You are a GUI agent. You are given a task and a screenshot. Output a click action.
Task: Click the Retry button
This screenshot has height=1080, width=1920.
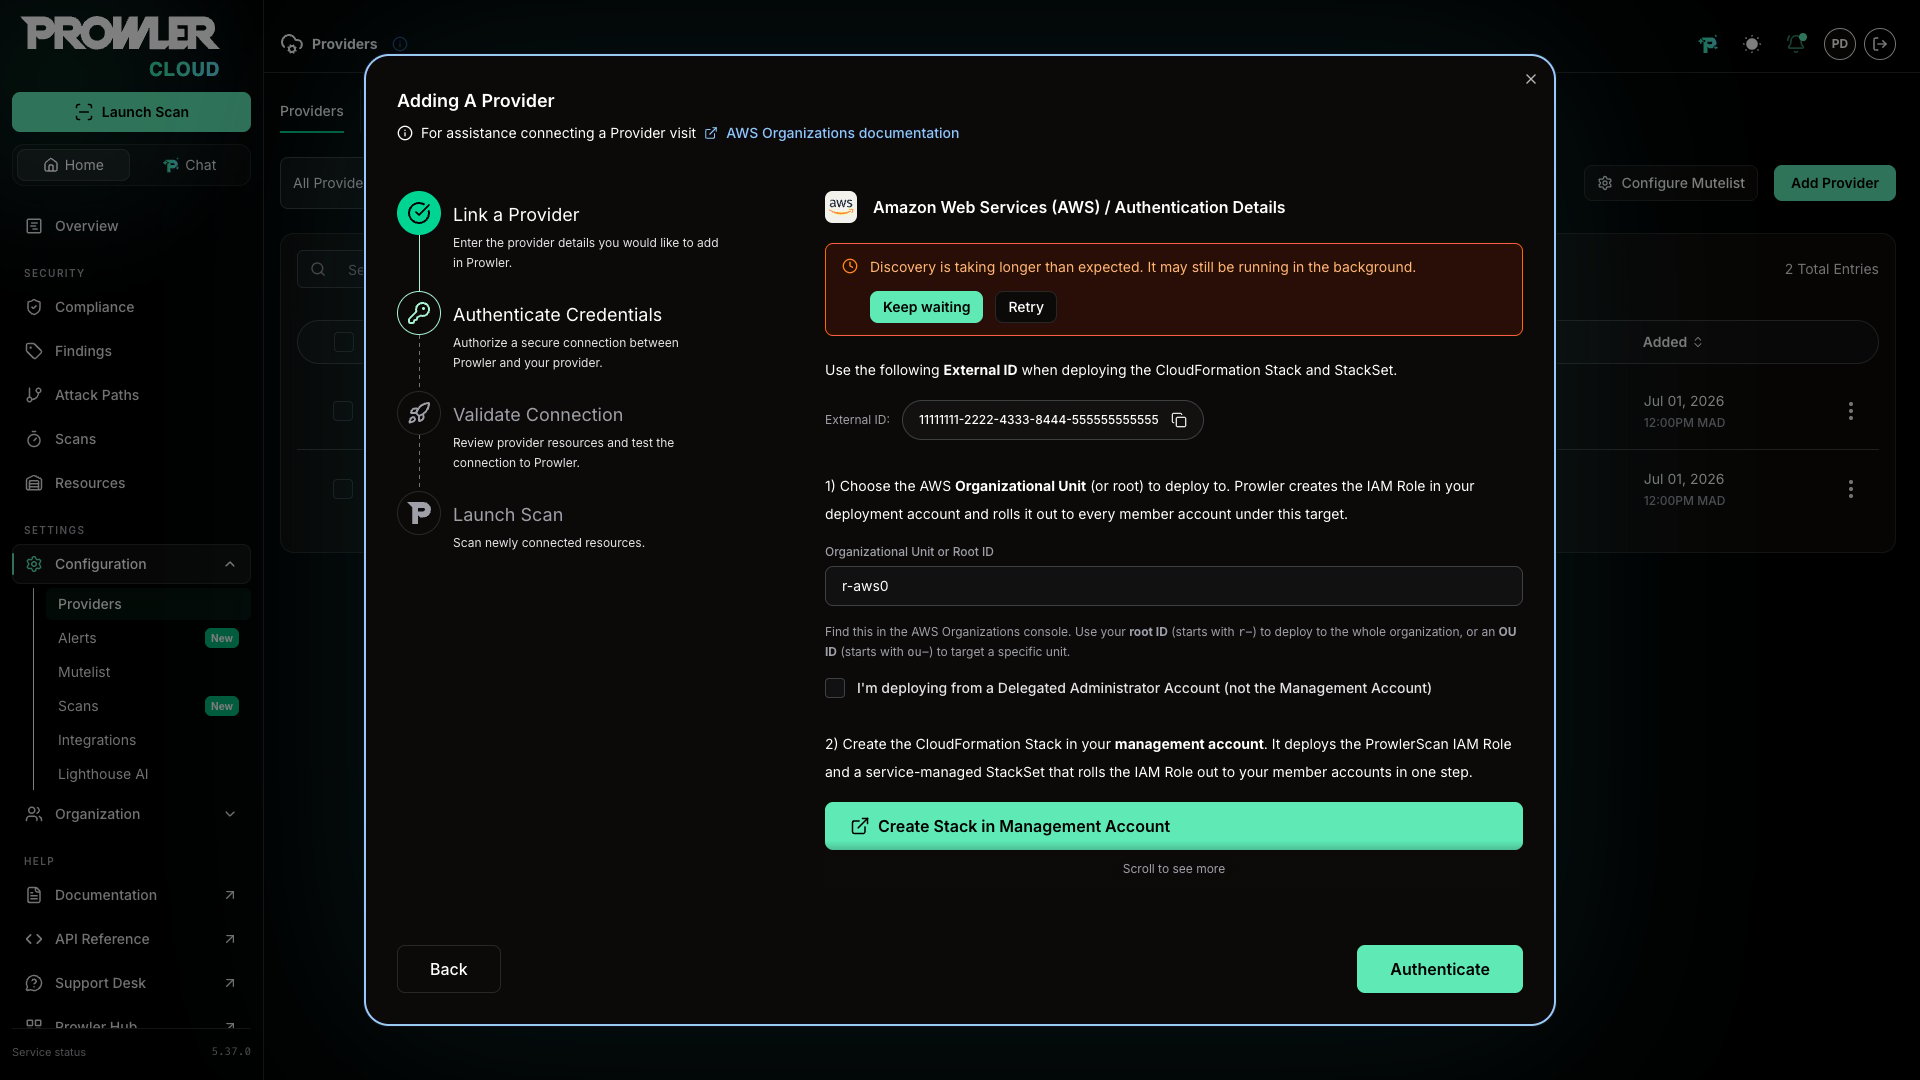click(1026, 307)
